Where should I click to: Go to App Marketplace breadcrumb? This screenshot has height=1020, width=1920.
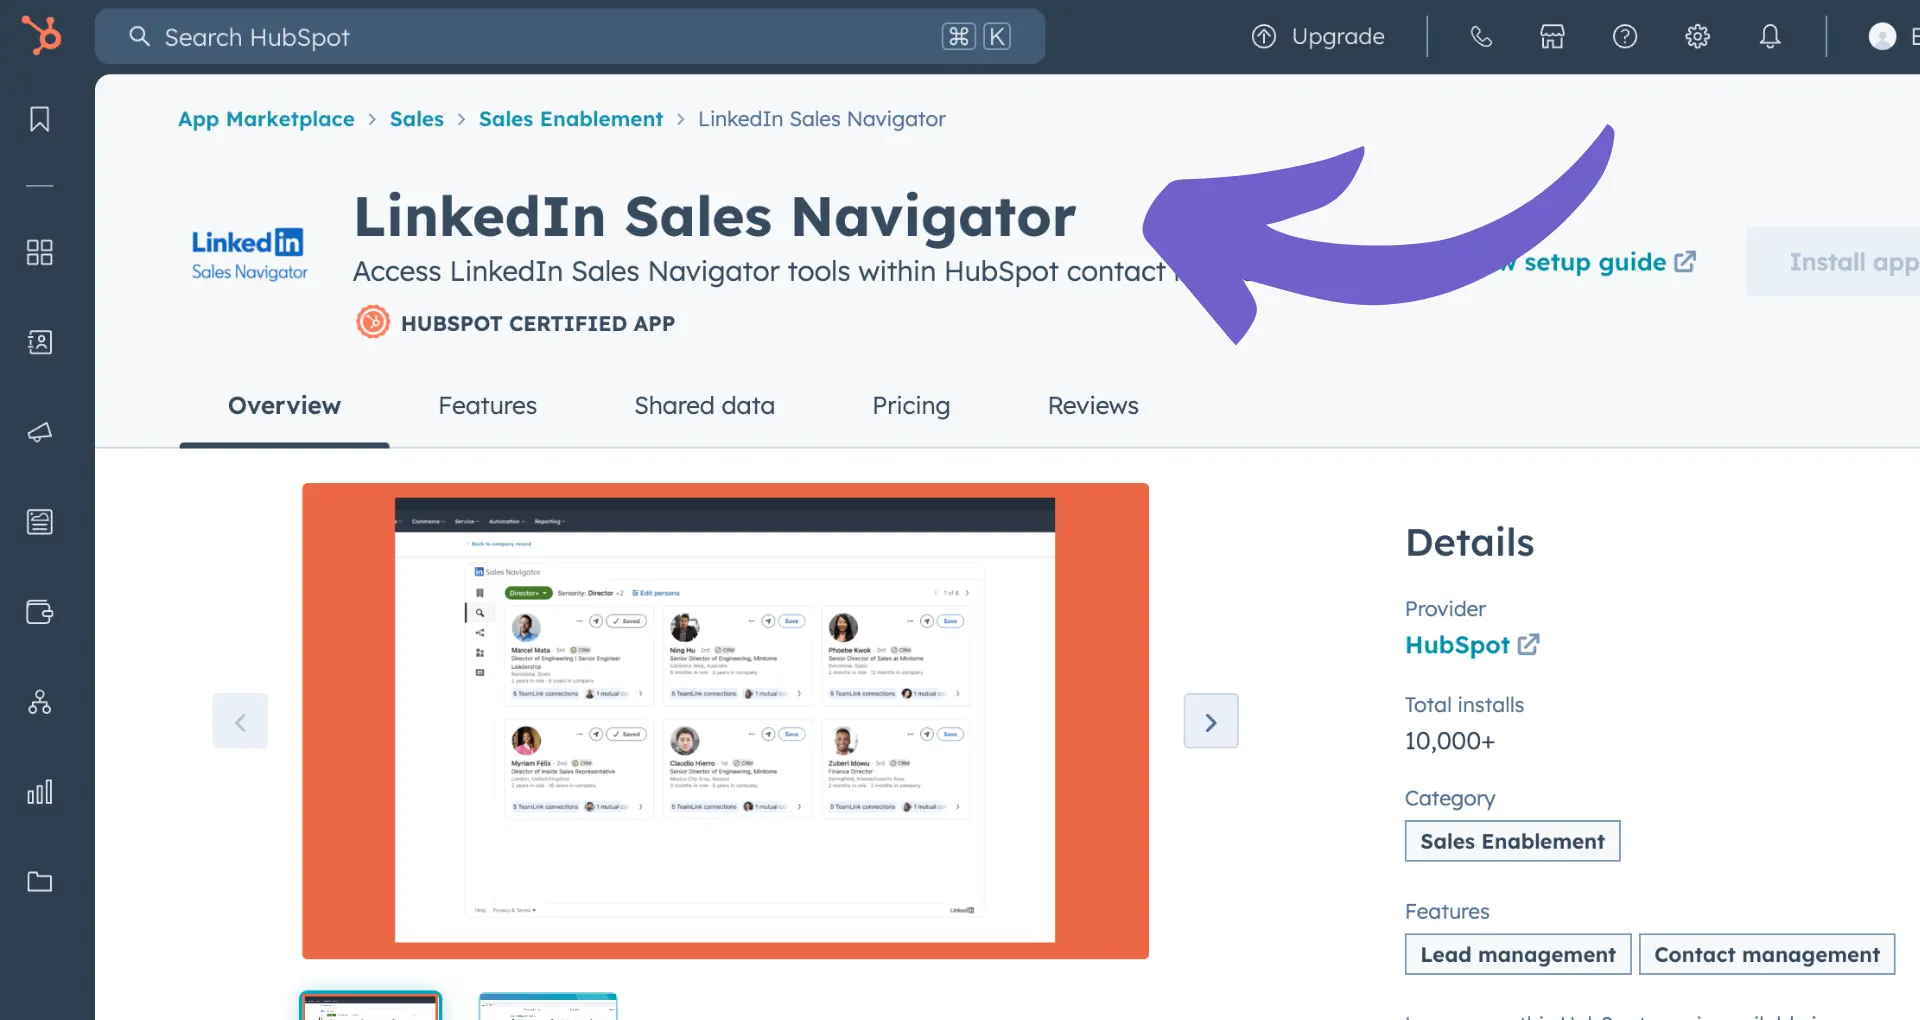click(x=266, y=119)
